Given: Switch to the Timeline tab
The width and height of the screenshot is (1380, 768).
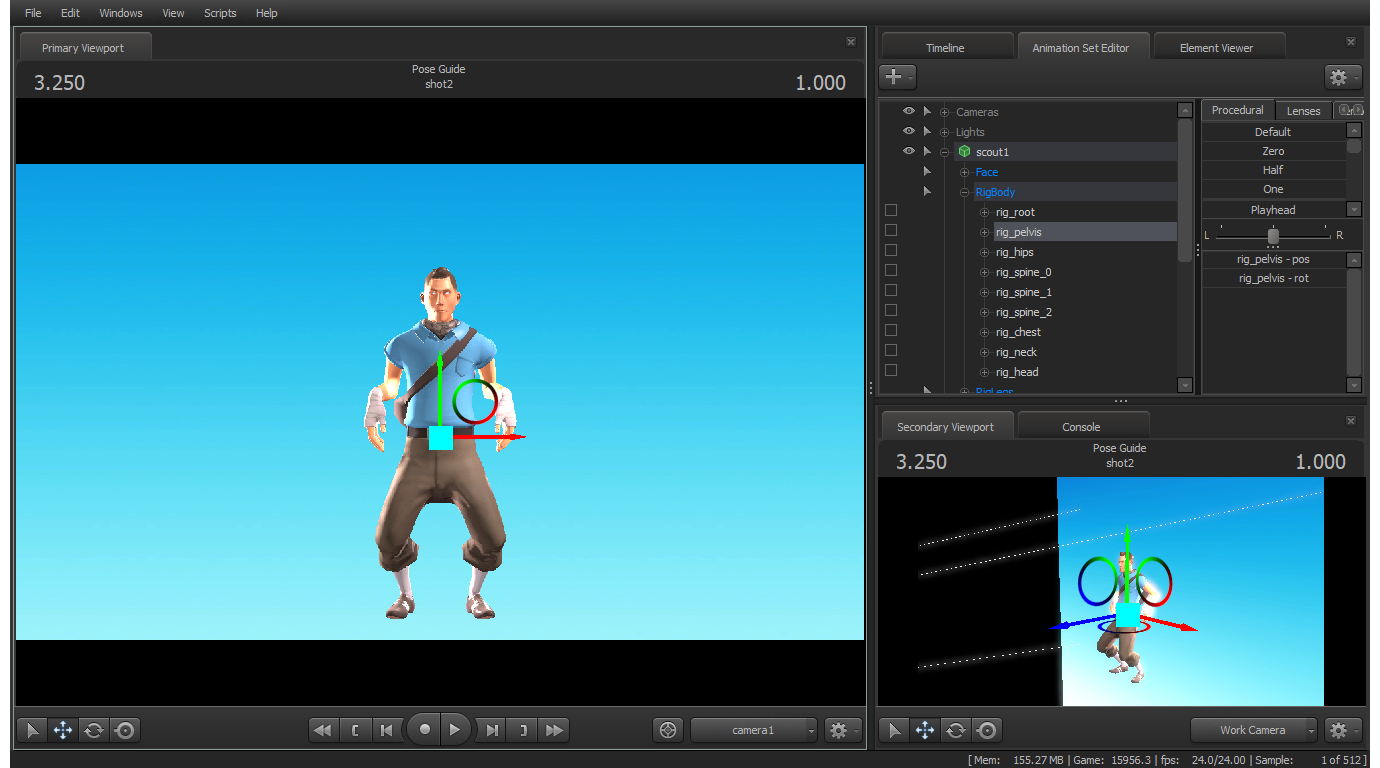Looking at the screenshot, I should (945, 47).
